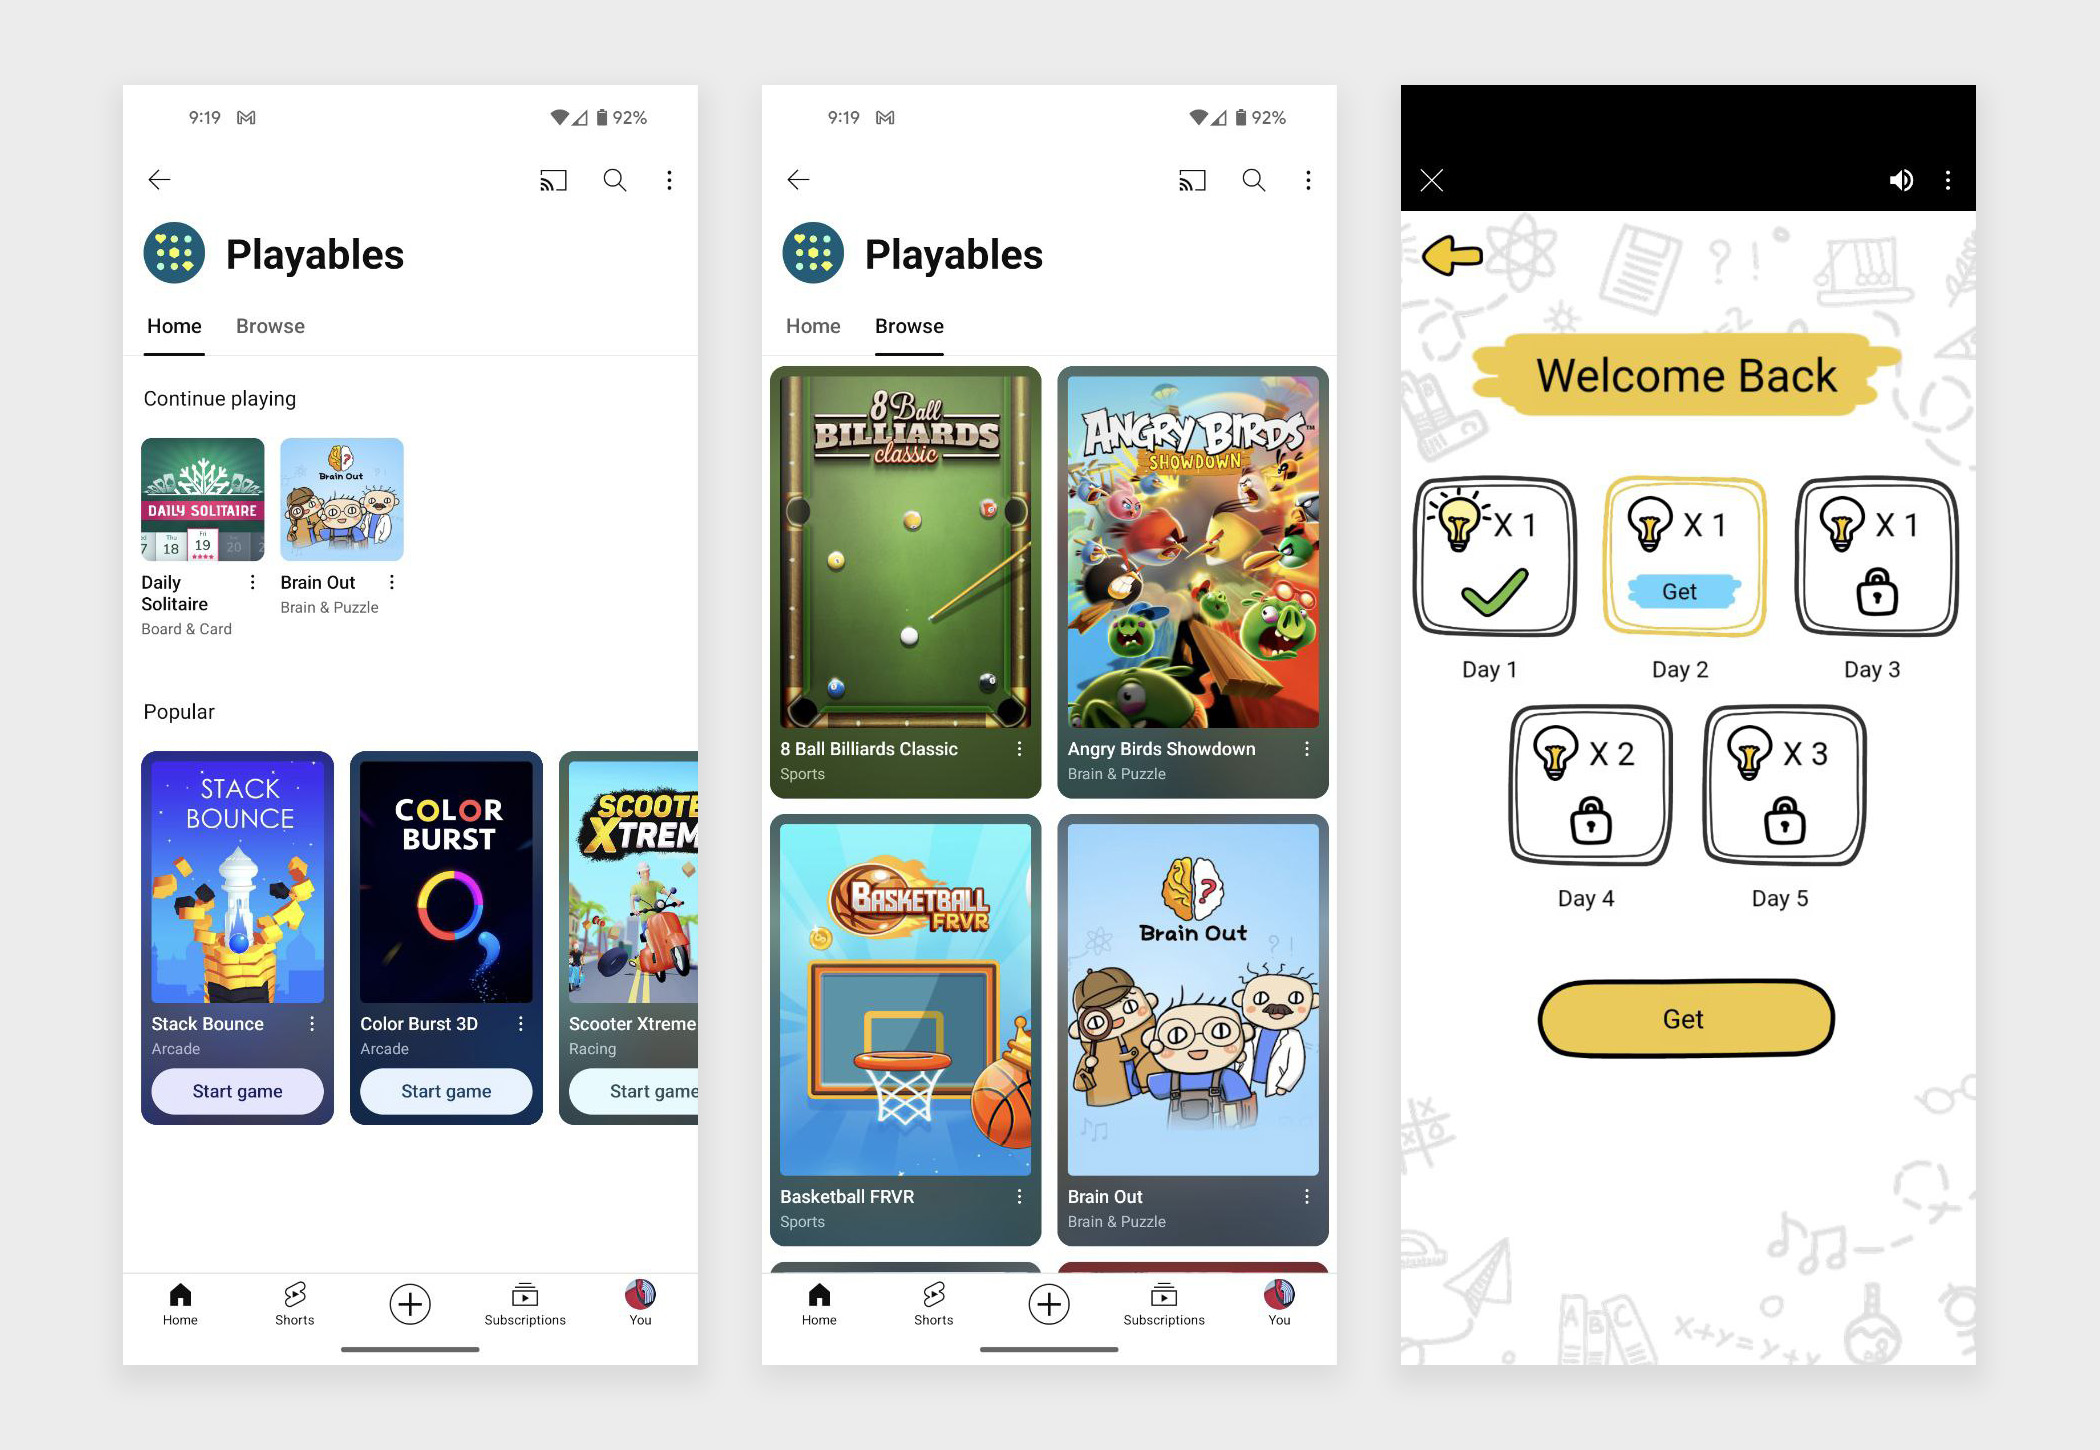The width and height of the screenshot is (2100, 1450).
Task: Switch to the Home tab
Action: pyautogui.click(x=812, y=327)
